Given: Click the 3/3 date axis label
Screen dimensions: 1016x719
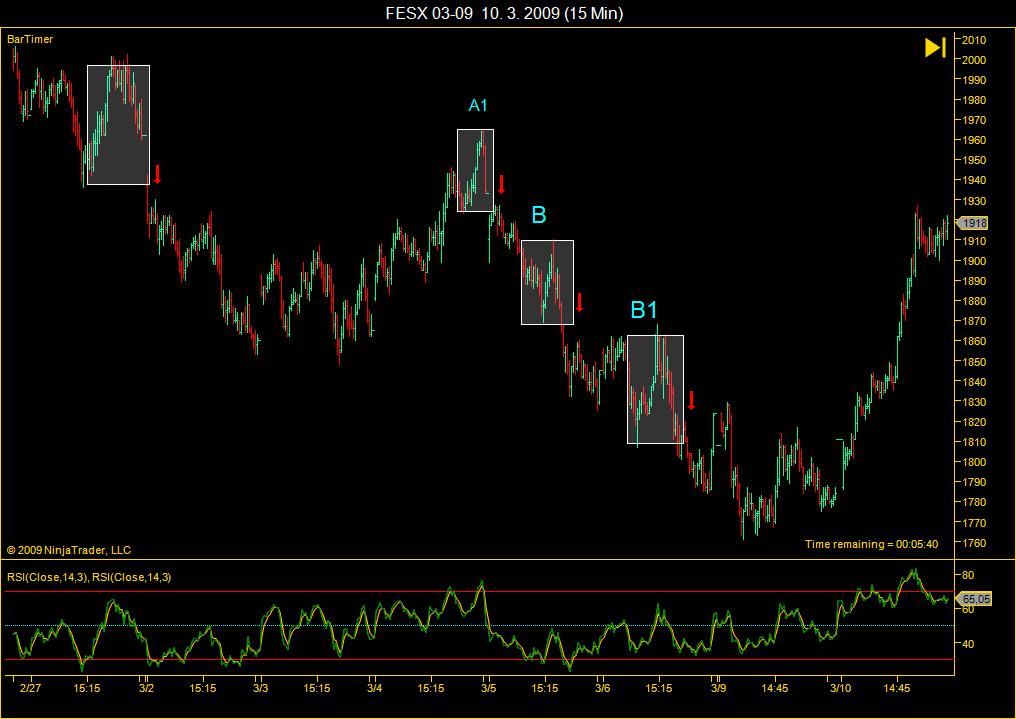Looking at the screenshot, I should [x=260, y=688].
